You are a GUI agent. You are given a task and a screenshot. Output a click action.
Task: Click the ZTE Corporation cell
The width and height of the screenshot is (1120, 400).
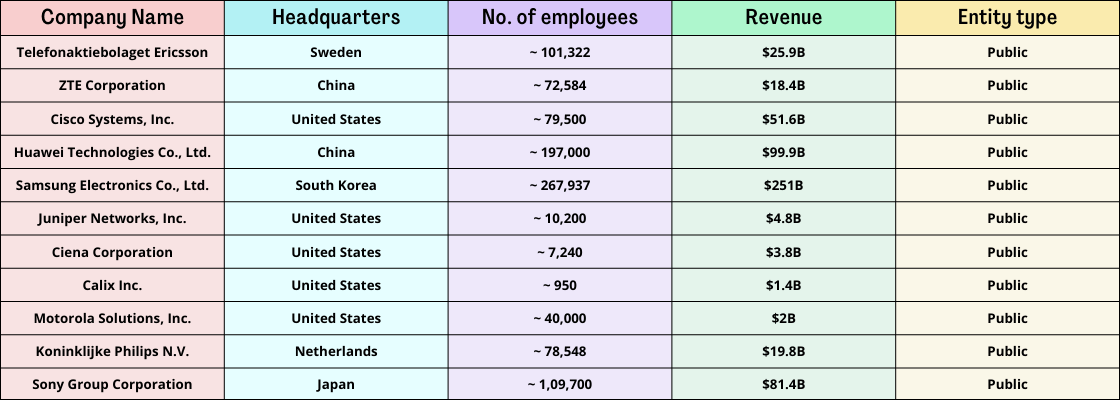[x=112, y=86]
